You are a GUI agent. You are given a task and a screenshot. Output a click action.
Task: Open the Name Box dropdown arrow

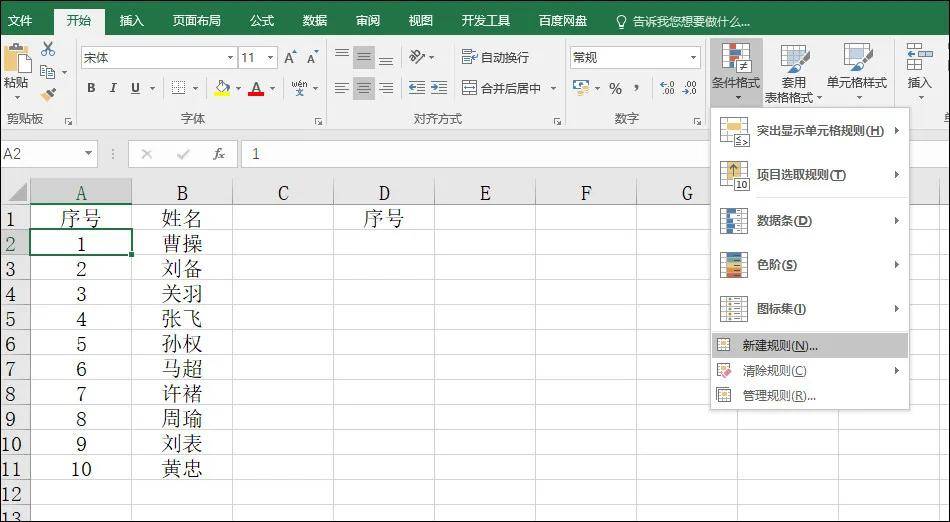click(88, 154)
